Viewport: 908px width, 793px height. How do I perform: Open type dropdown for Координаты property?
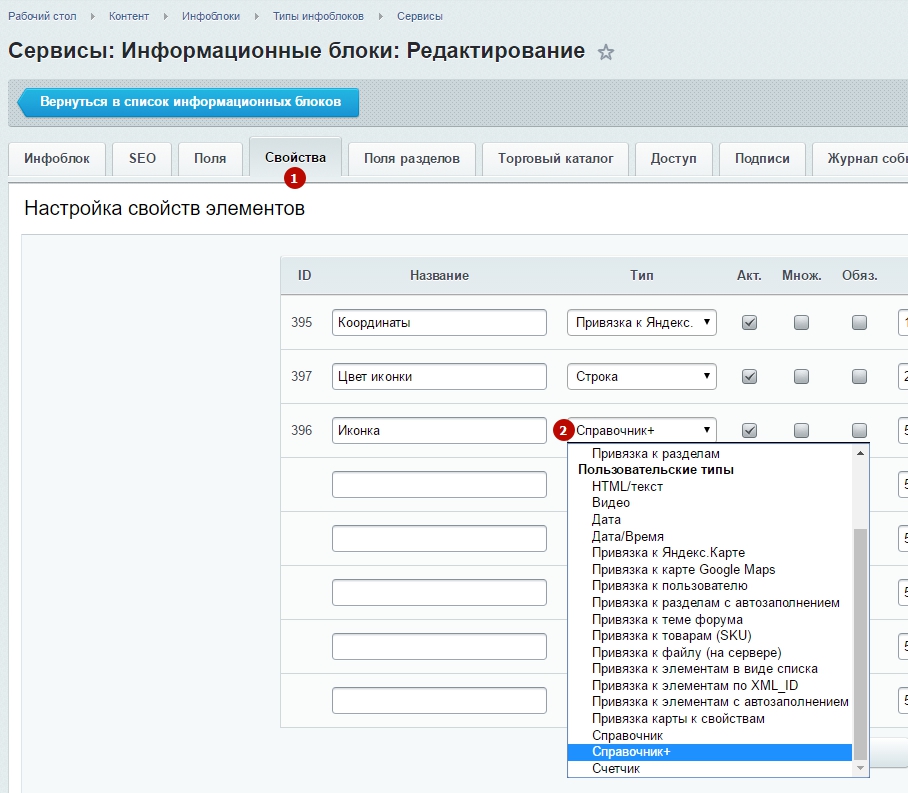pyautogui.click(x=641, y=323)
